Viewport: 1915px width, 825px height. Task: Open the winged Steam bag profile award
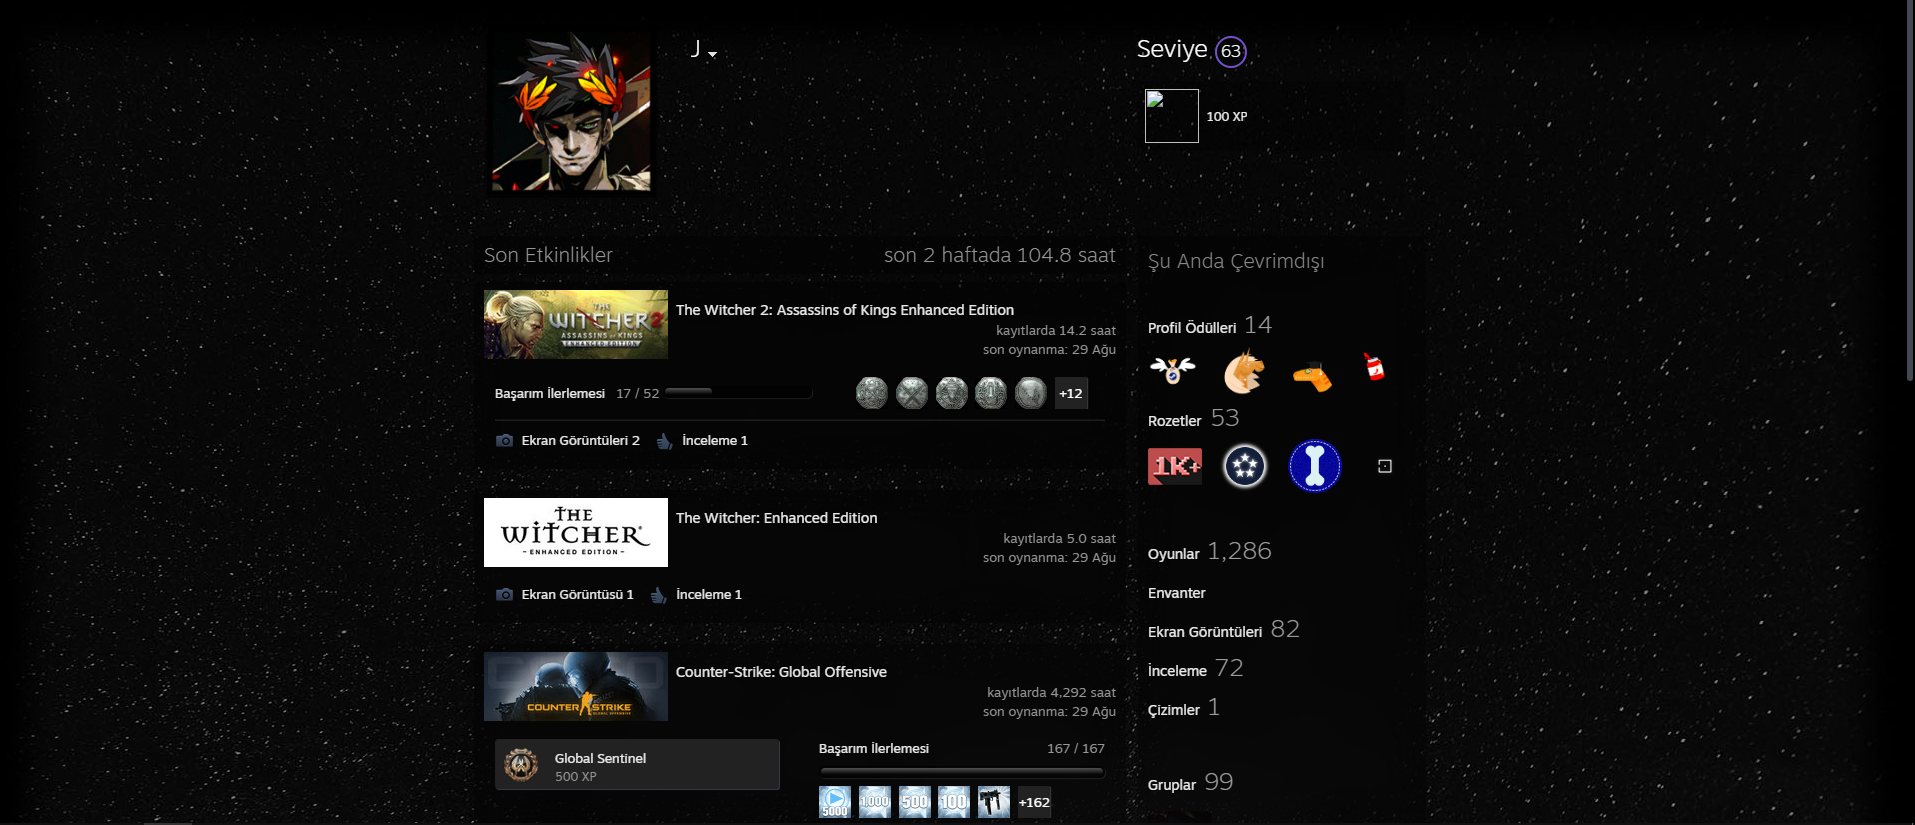(x=1173, y=371)
